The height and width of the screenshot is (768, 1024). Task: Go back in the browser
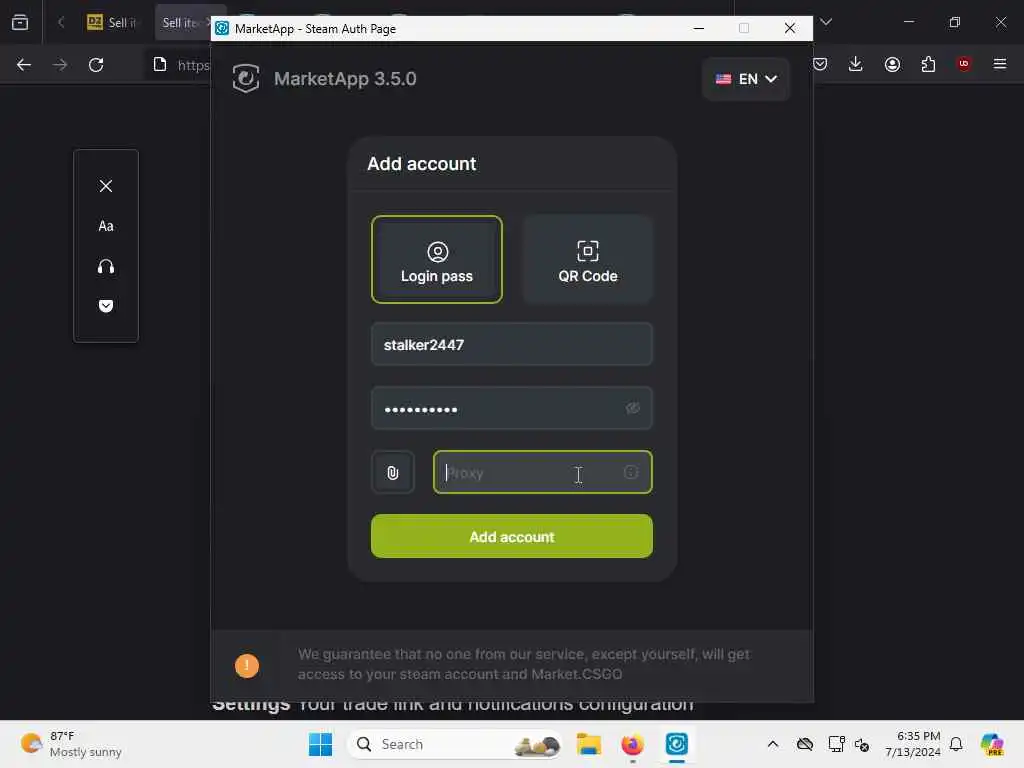point(24,65)
